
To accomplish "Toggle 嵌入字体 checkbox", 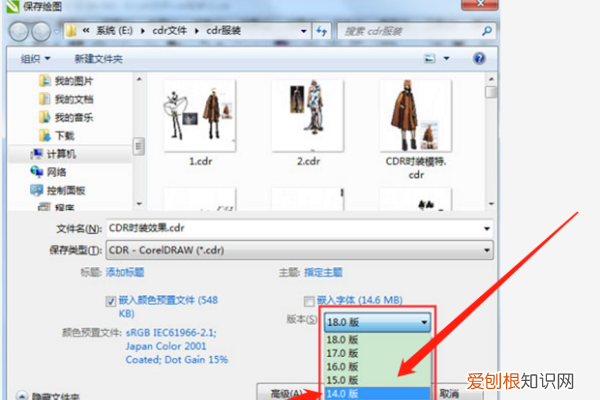I will click(309, 301).
